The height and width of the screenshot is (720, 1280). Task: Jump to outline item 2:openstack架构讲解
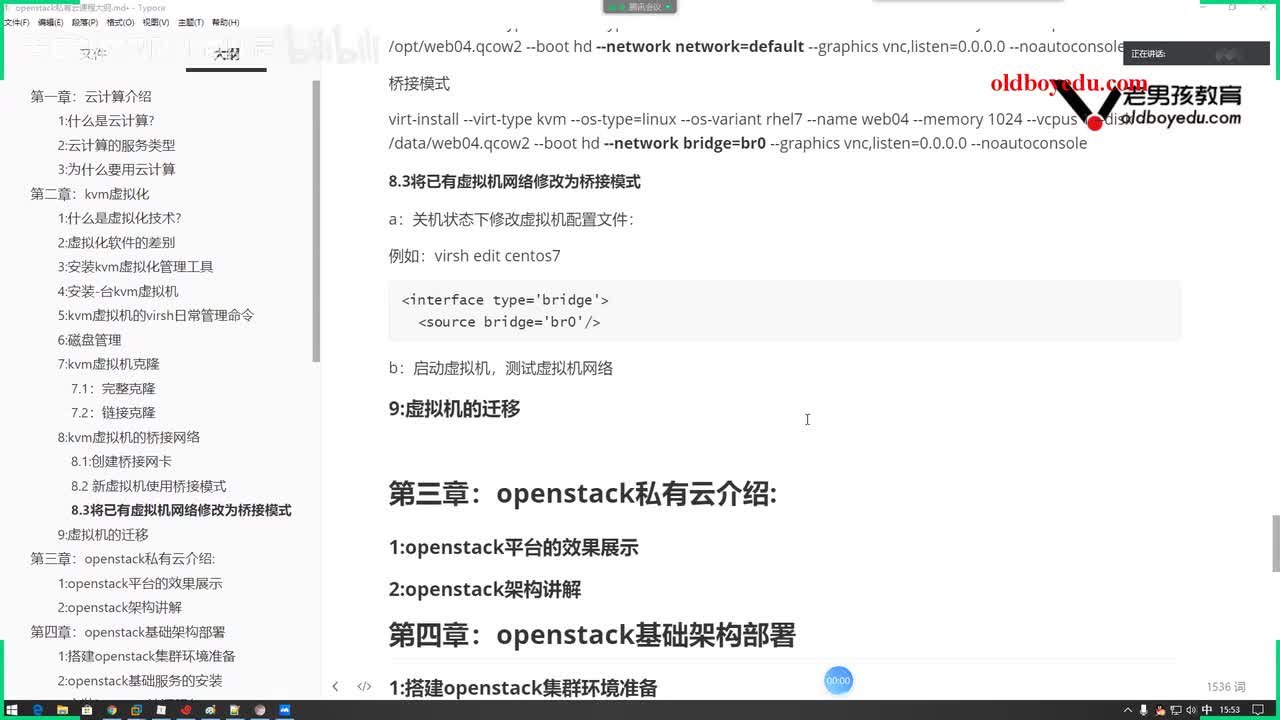(120, 607)
